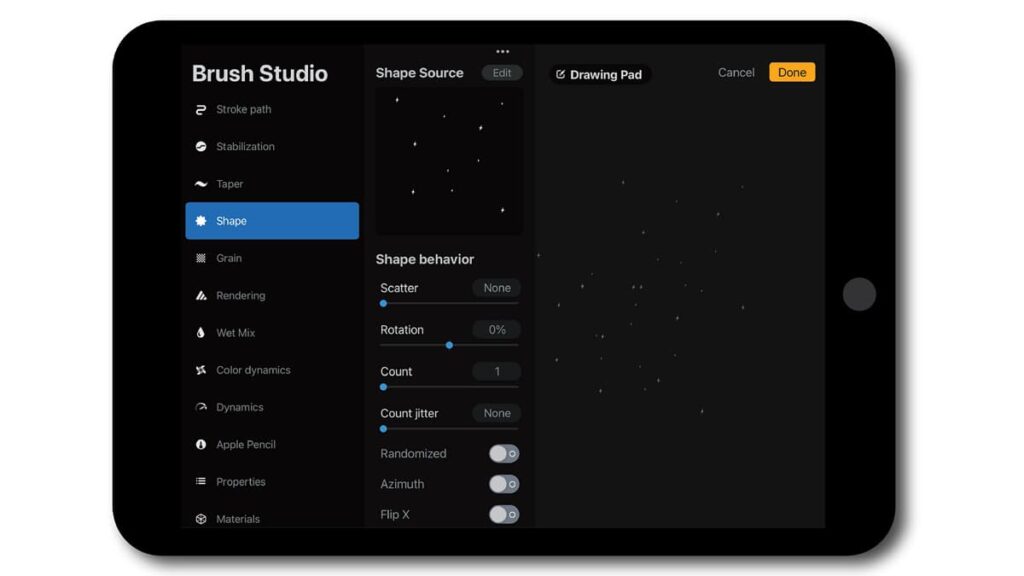1024x576 pixels.
Task: Open the Stabilization settings icon
Action: 203,146
